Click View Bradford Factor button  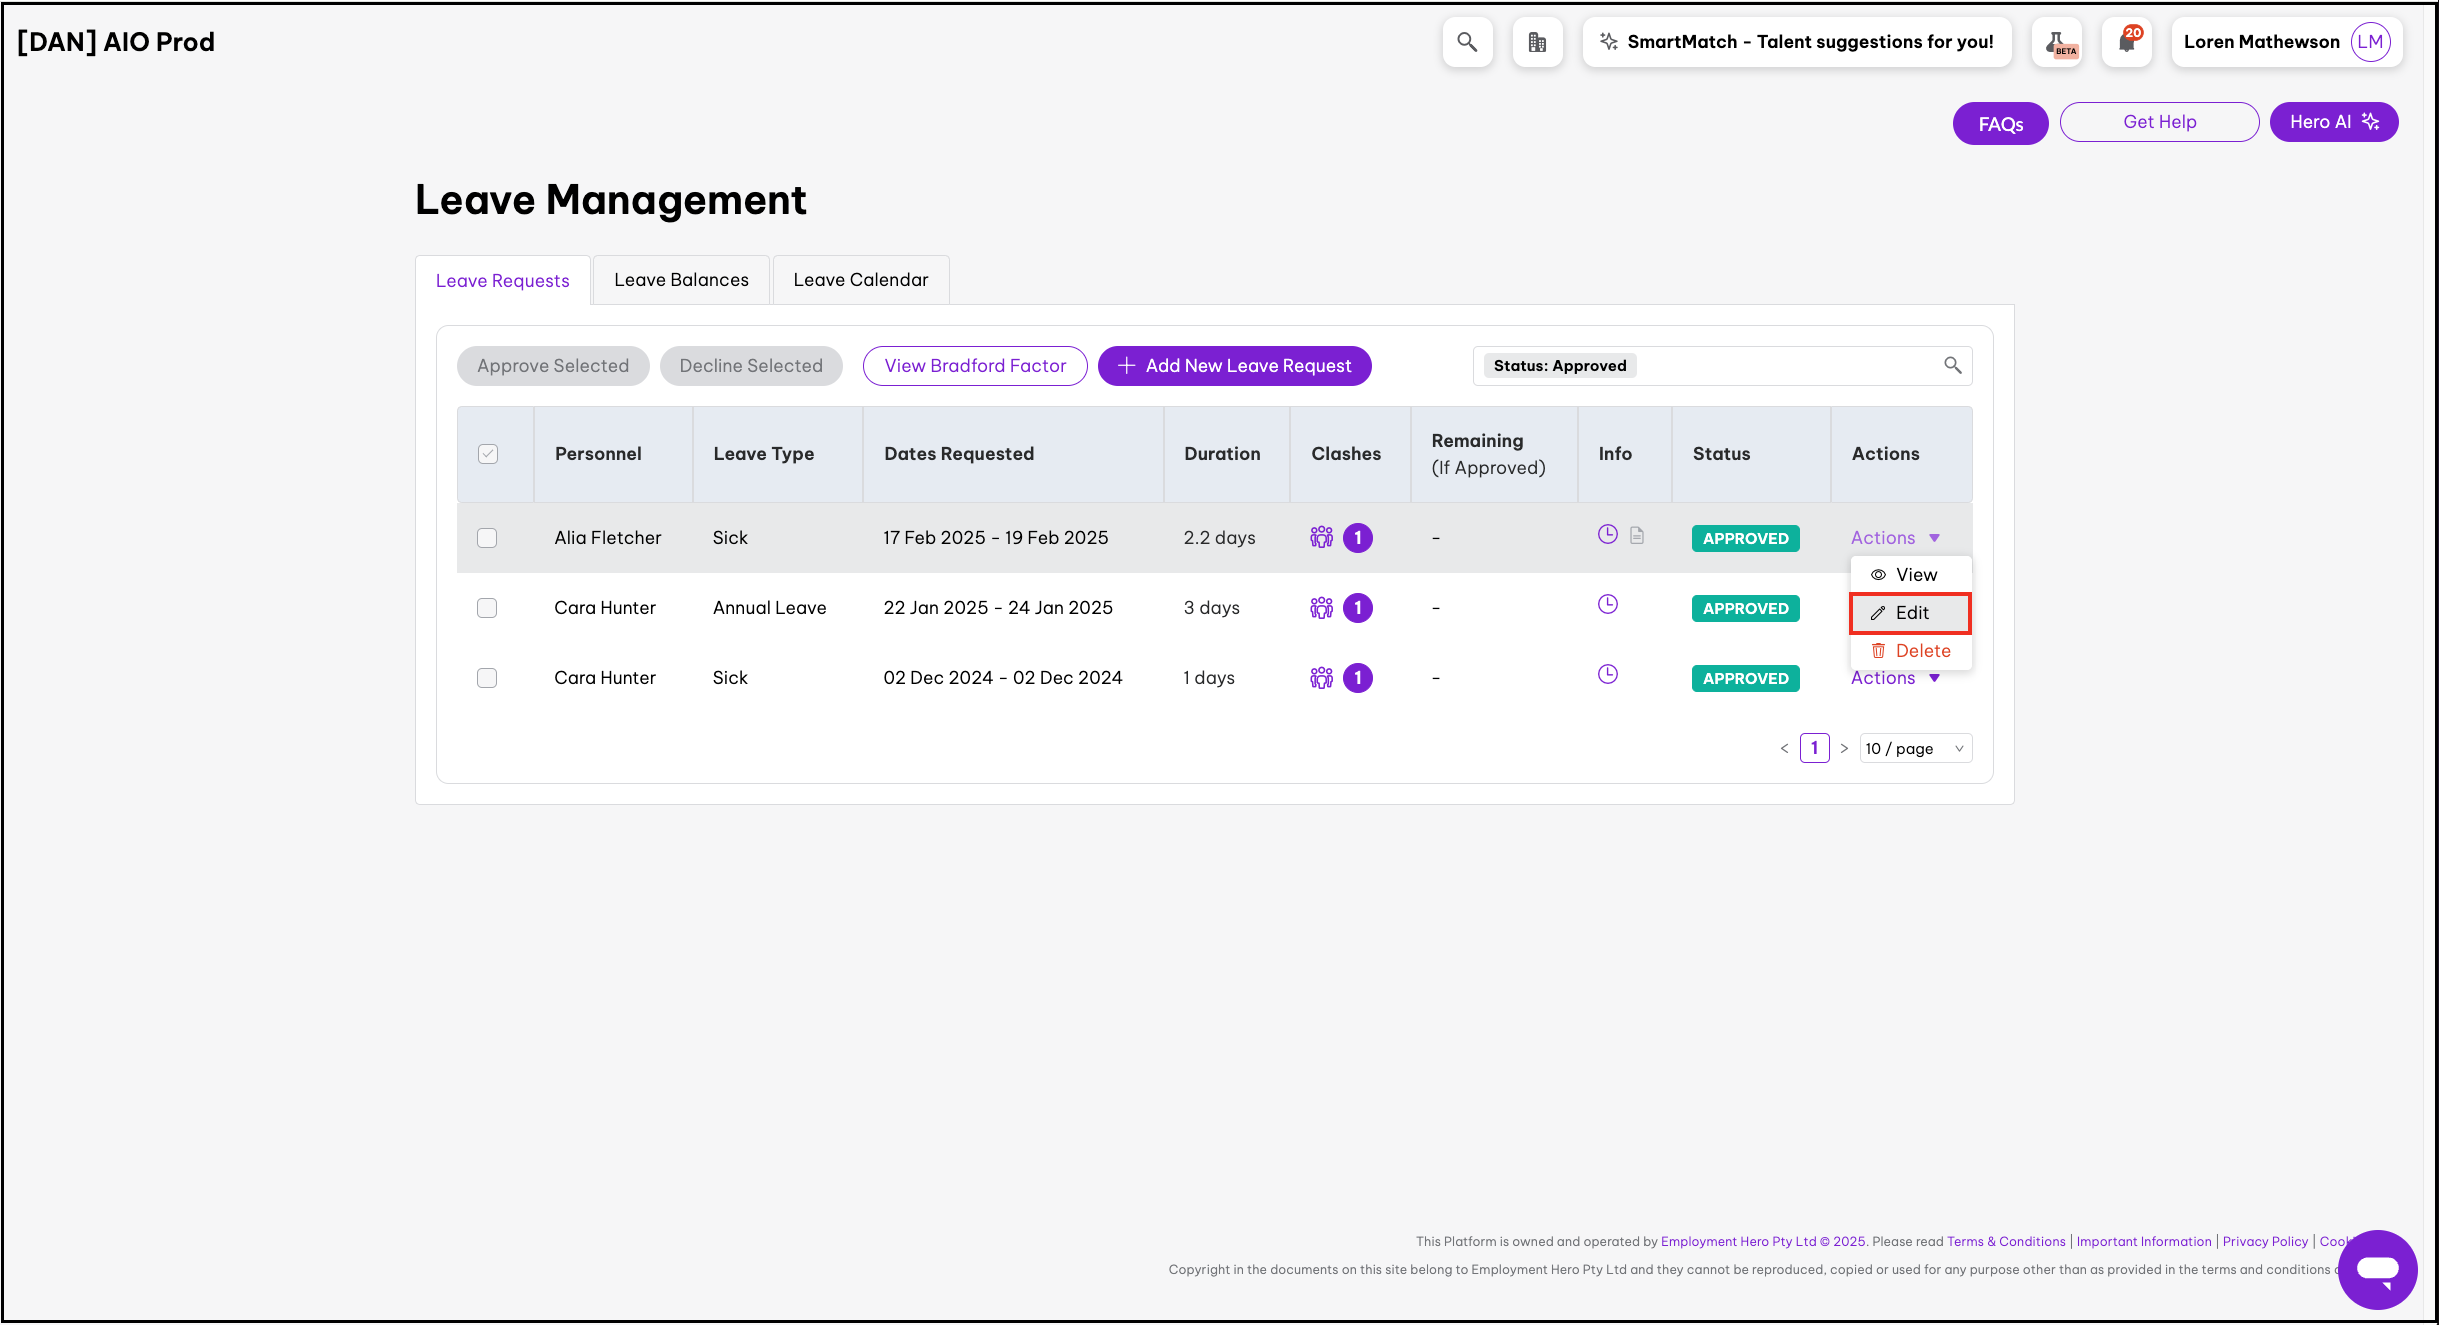[x=975, y=366]
